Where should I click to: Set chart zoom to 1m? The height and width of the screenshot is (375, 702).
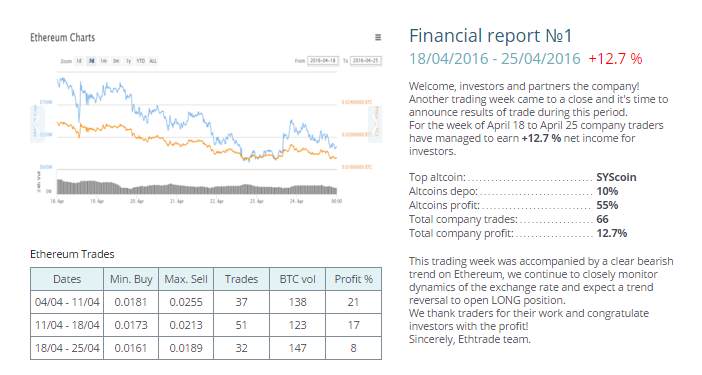click(x=103, y=61)
